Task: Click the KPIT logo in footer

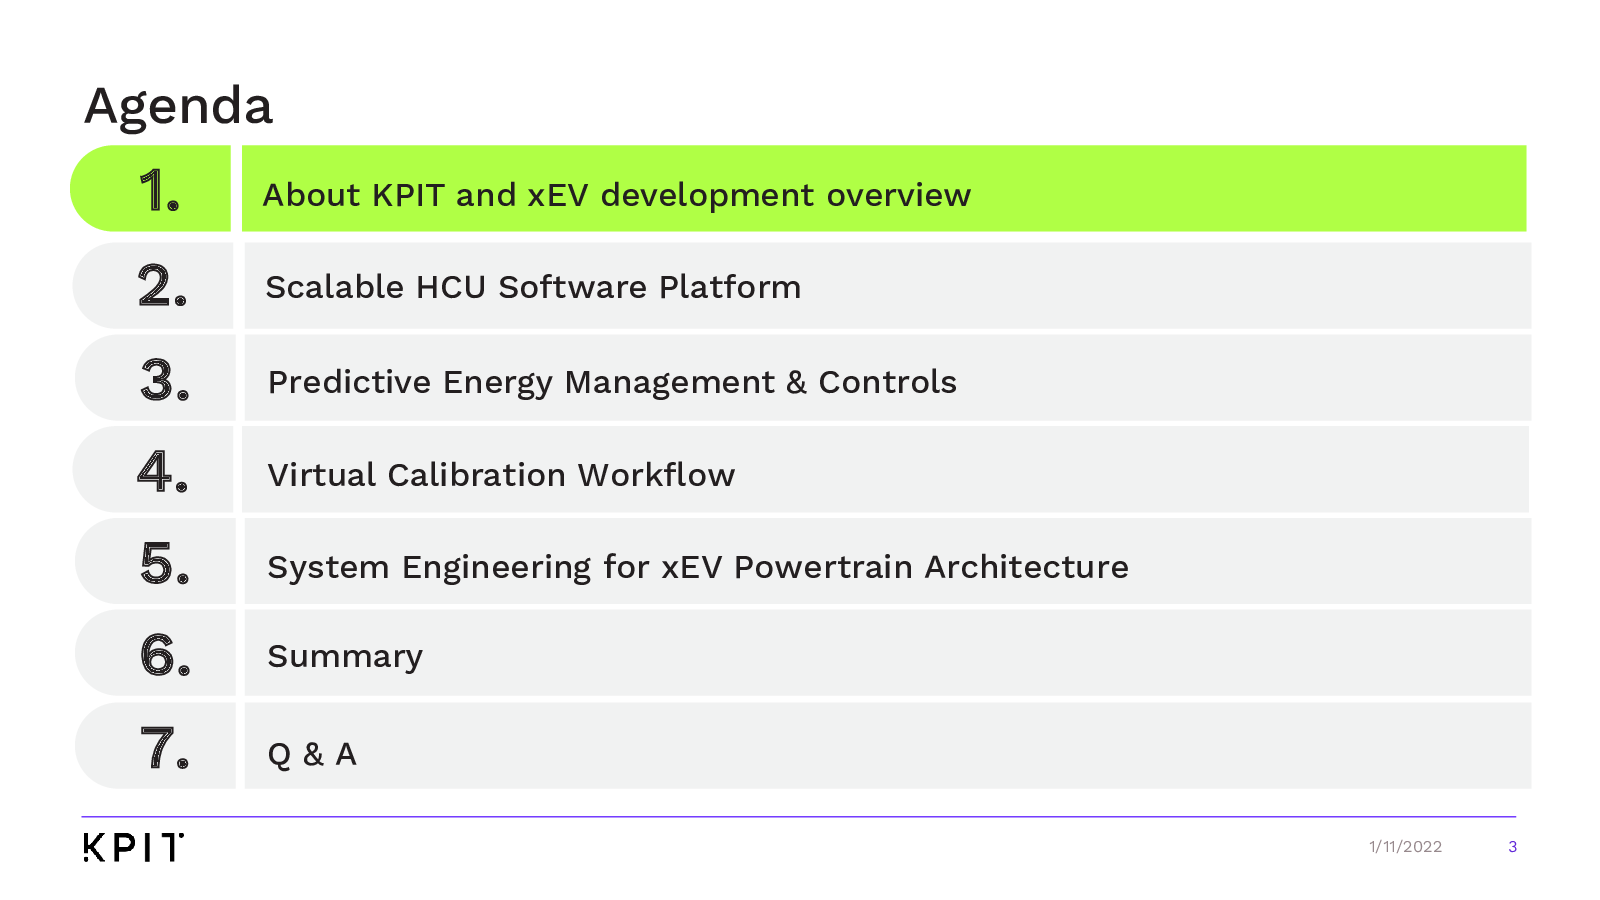Action: 133,847
